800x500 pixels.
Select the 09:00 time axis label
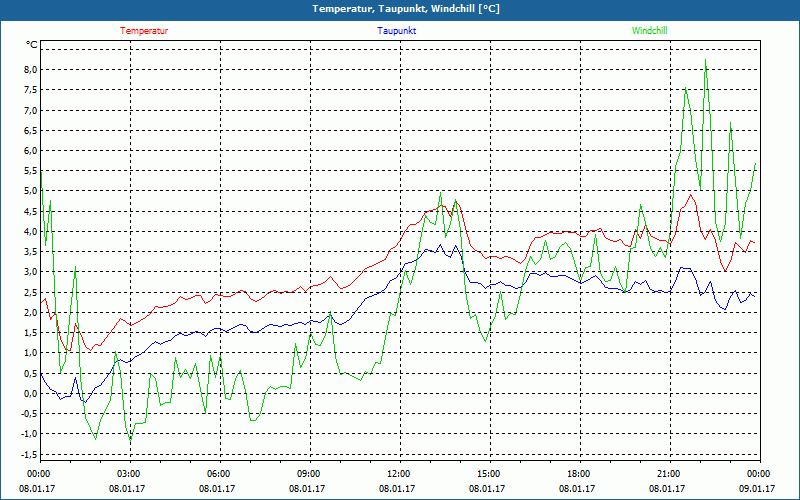(x=310, y=474)
